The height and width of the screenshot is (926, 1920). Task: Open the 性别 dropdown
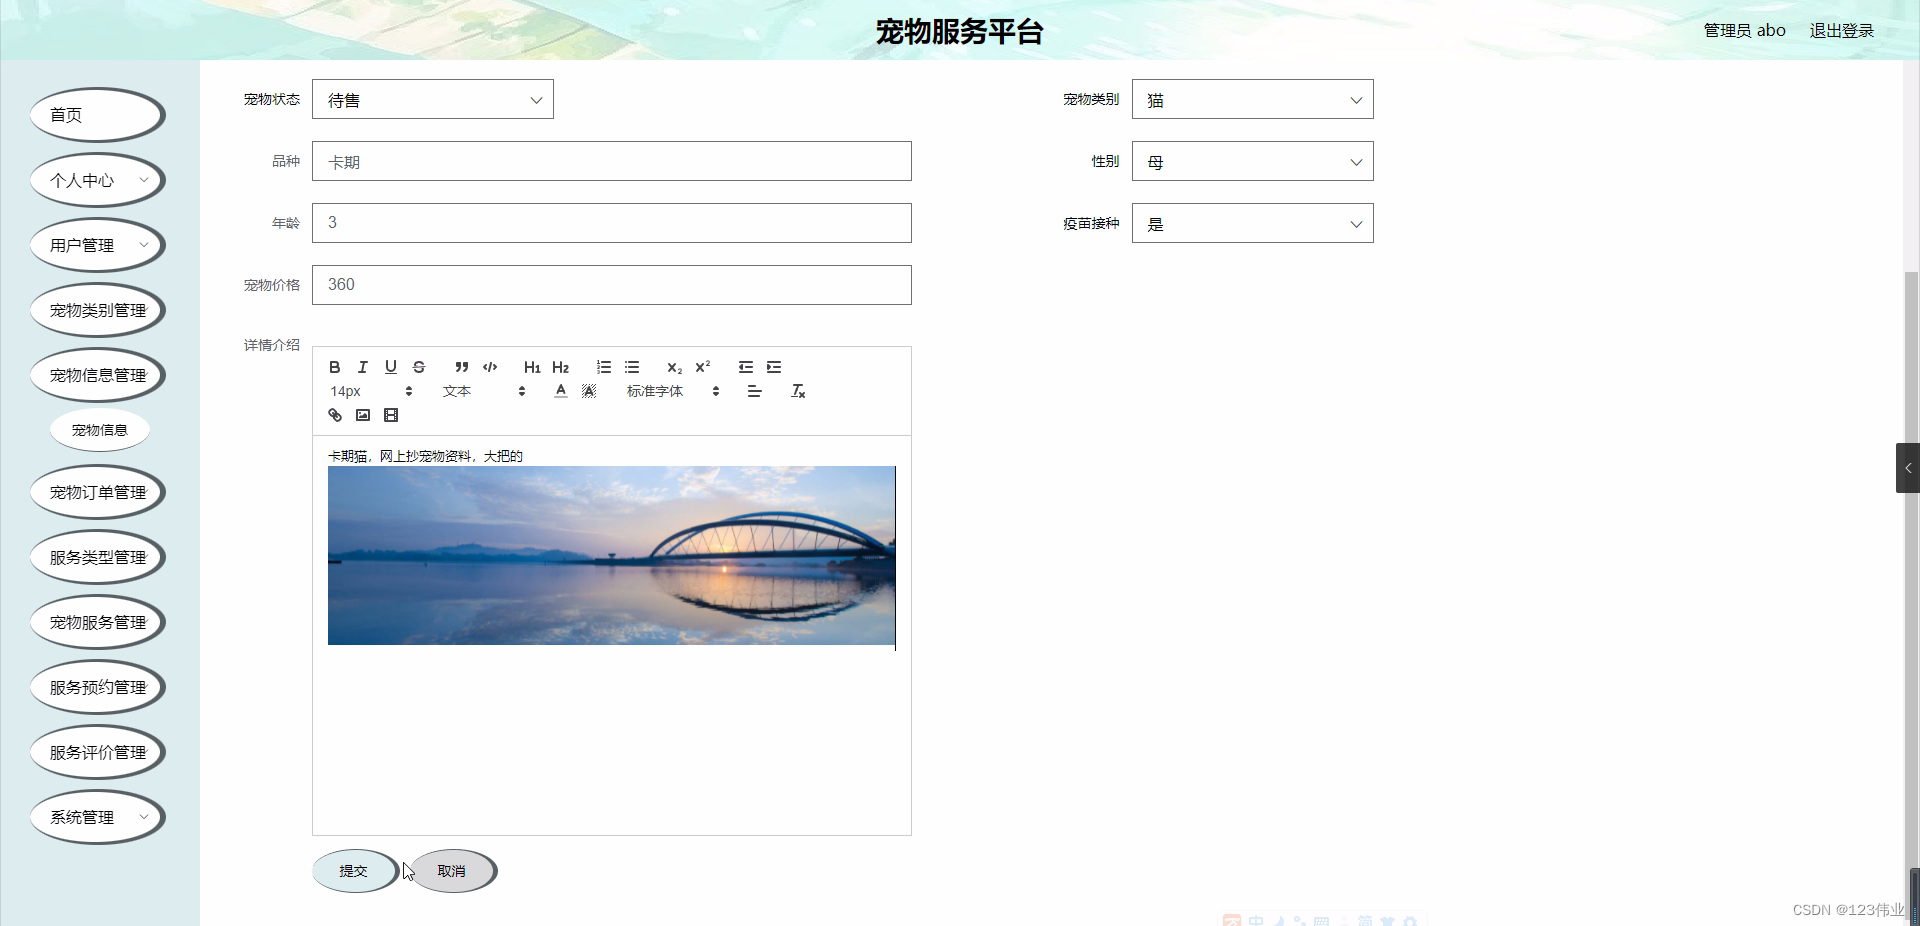(1253, 161)
